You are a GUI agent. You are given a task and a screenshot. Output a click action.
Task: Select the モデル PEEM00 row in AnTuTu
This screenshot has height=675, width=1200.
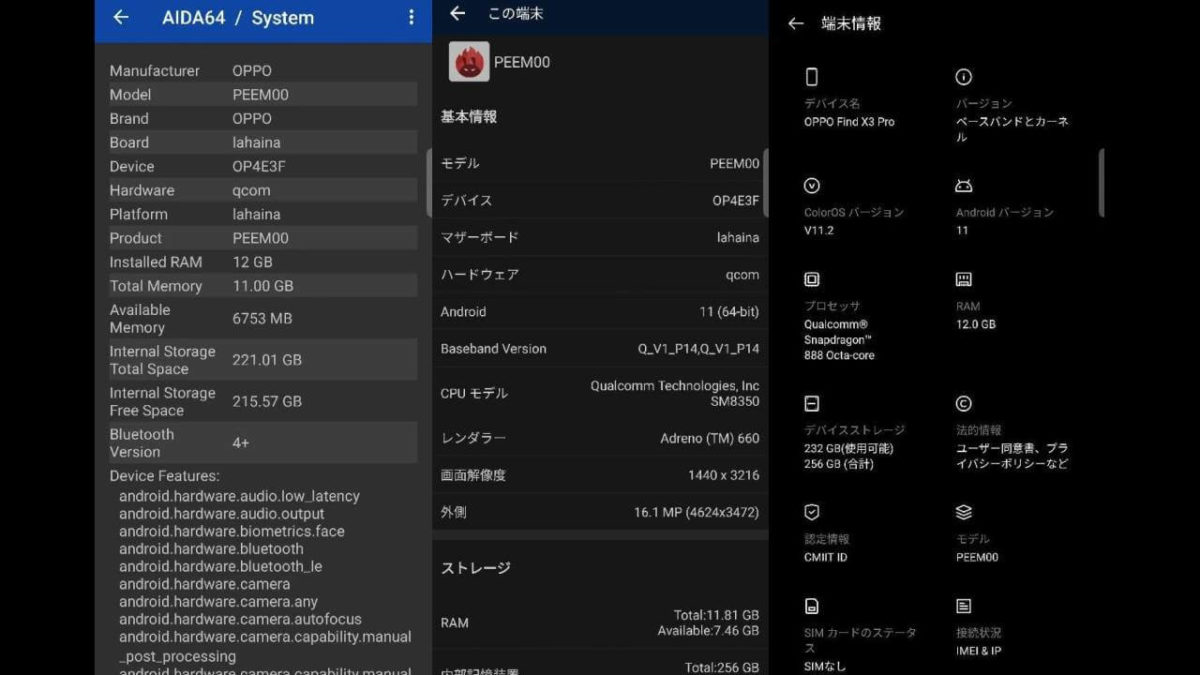pos(600,163)
